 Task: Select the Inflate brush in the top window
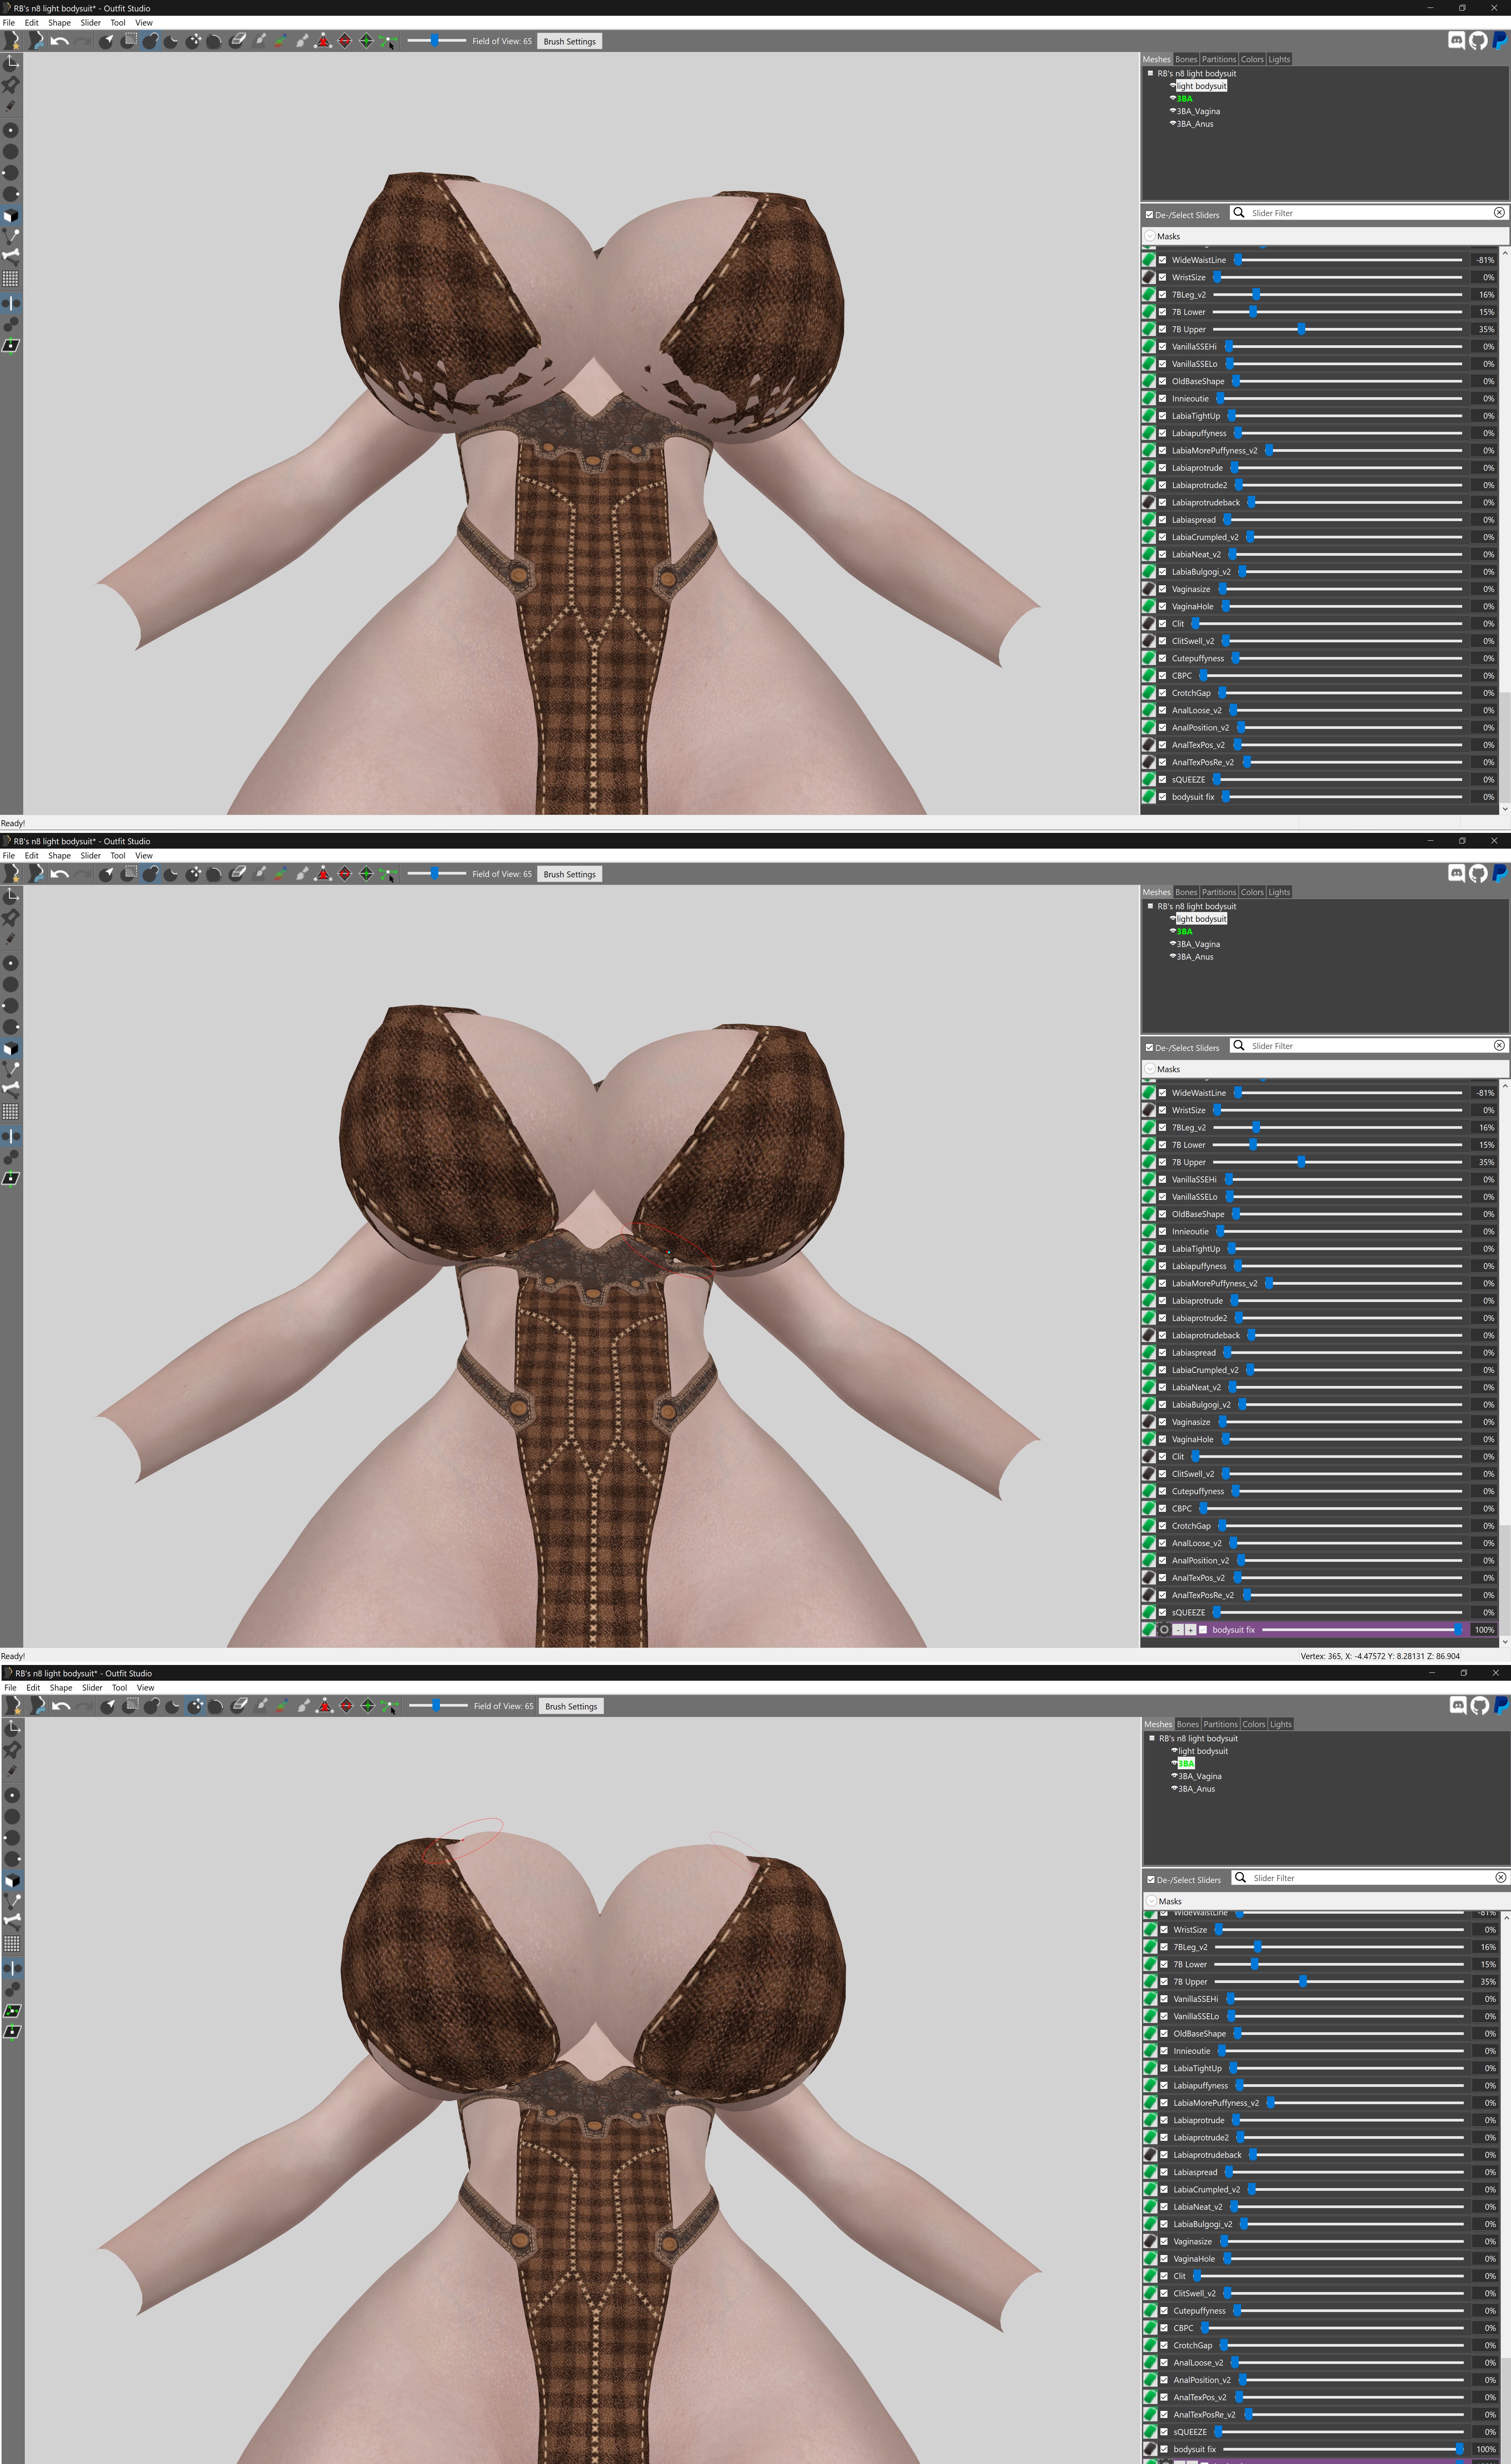click(150, 41)
